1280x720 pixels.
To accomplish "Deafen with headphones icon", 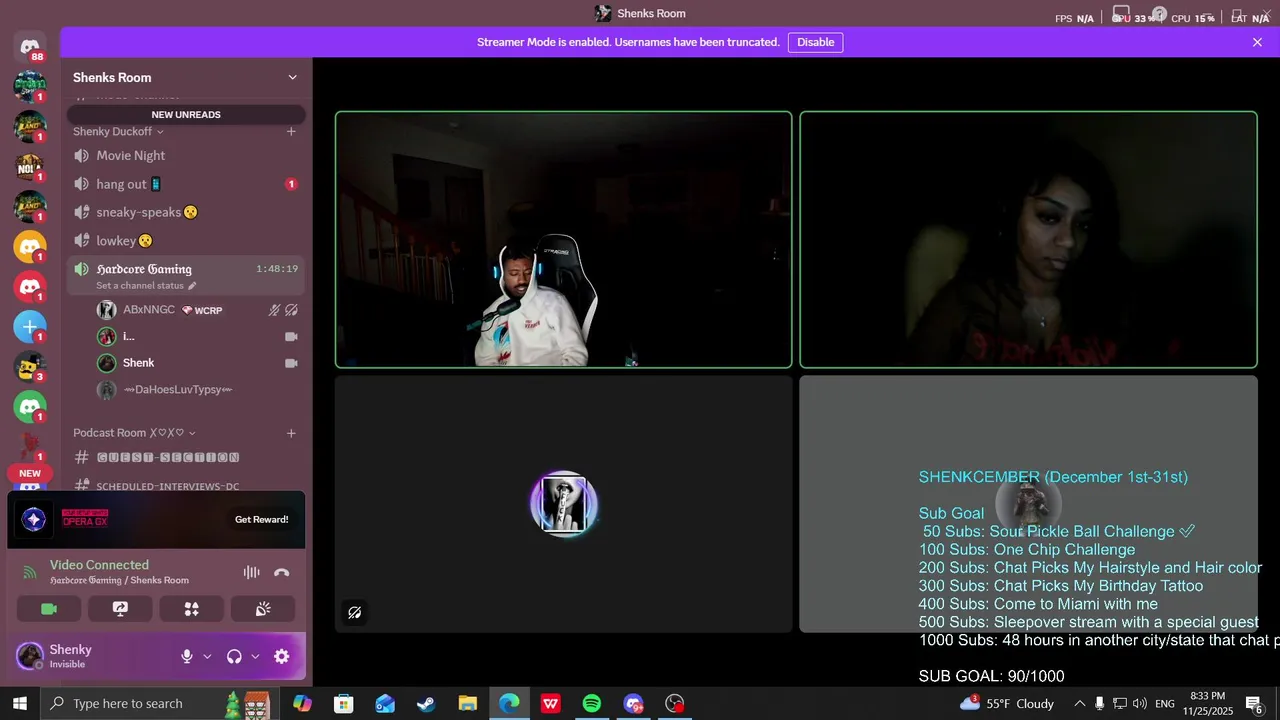I will (x=234, y=657).
